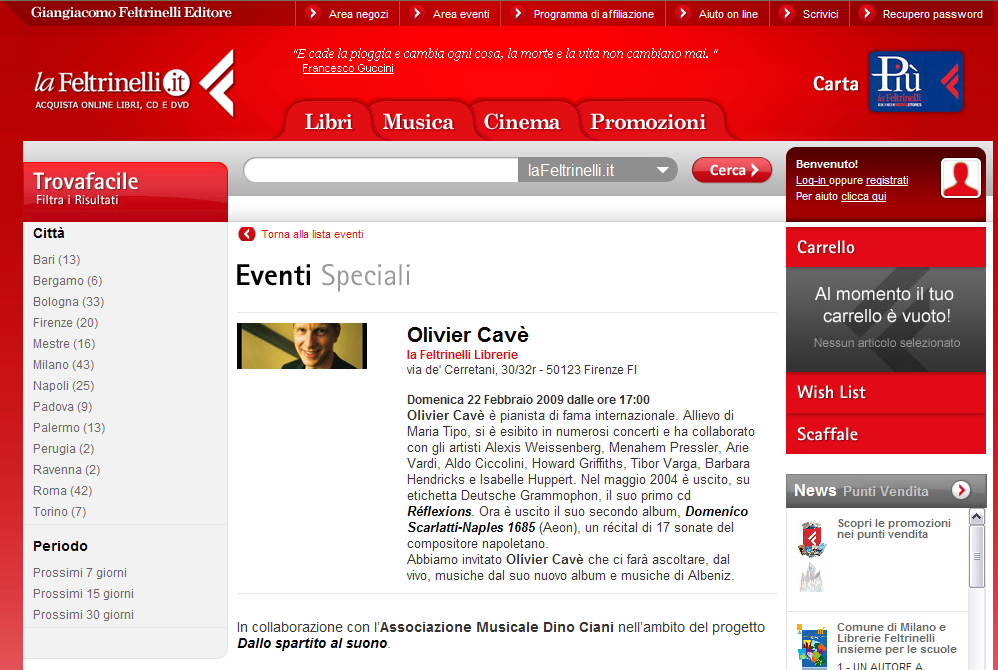Open the Promozioni tab
The height and width of the screenshot is (670, 998).
pos(648,122)
